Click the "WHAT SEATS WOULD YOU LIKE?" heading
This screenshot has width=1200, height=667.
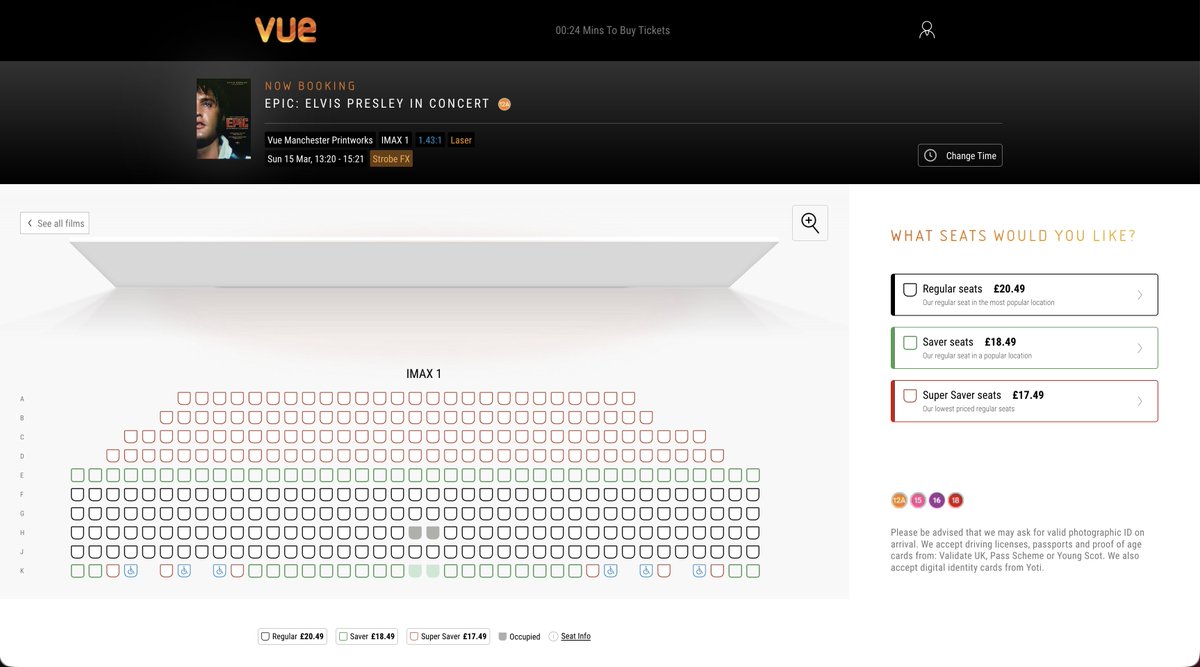click(1013, 236)
